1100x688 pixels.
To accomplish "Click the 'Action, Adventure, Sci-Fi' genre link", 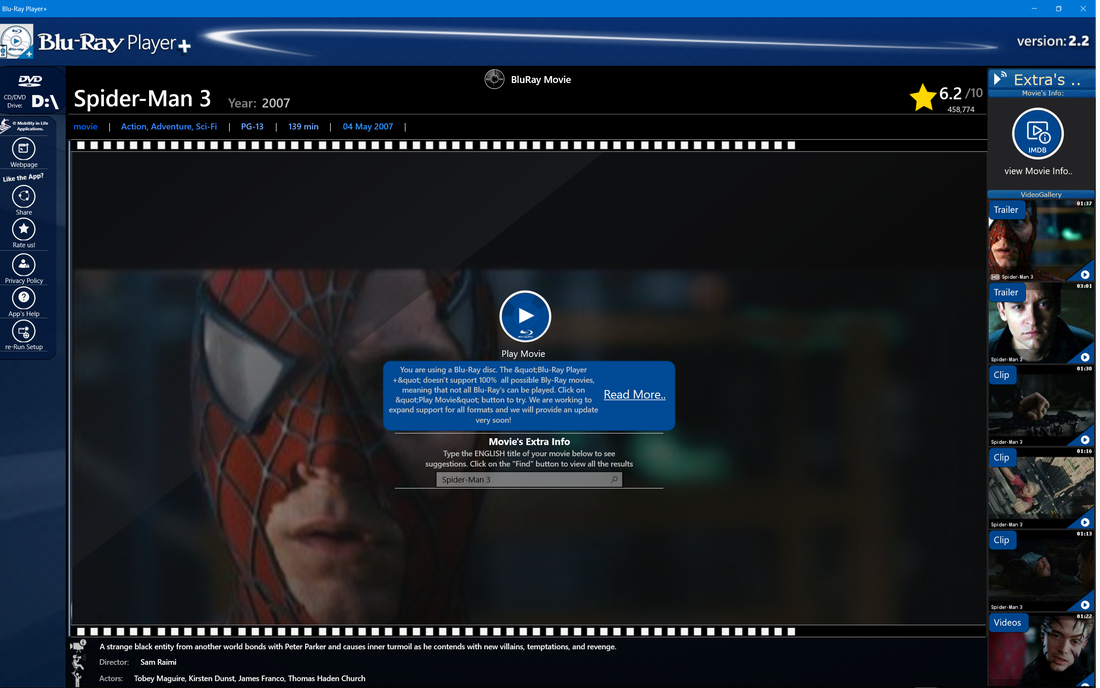I will click(169, 127).
